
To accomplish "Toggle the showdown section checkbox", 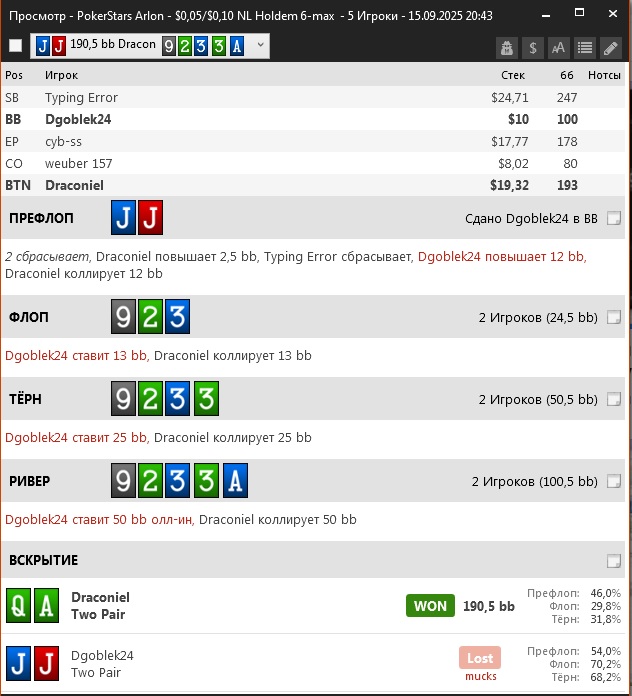I will coord(614,561).
